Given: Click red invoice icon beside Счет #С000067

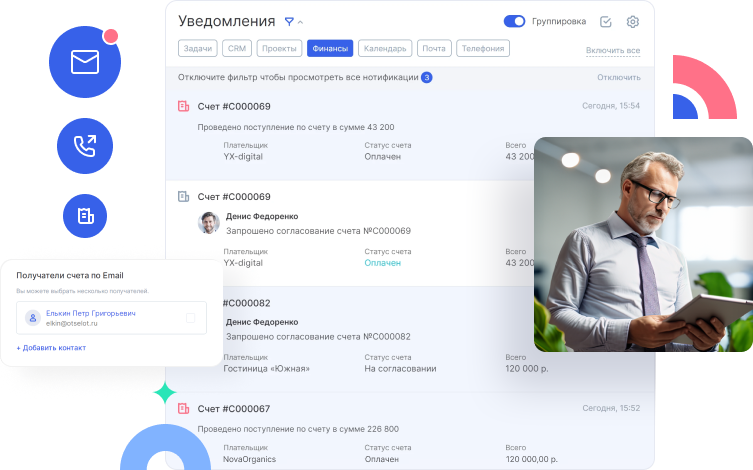Looking at the screenshot, I should (x=183, y=409).
